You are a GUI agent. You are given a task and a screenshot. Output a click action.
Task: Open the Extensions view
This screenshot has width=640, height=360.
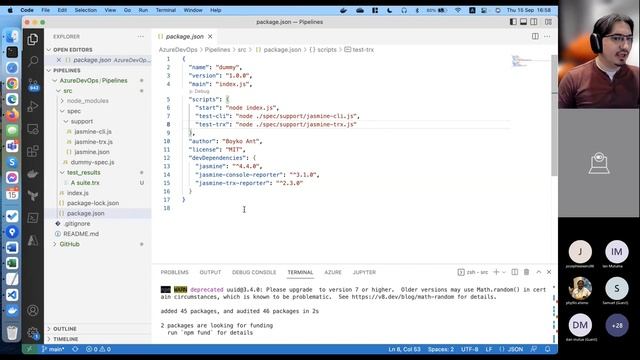coord(33,151)
